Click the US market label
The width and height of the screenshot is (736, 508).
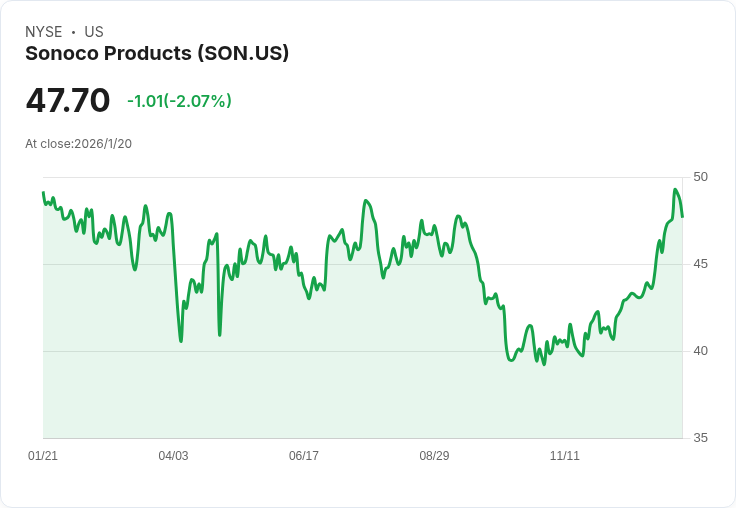tap(94, 32)
